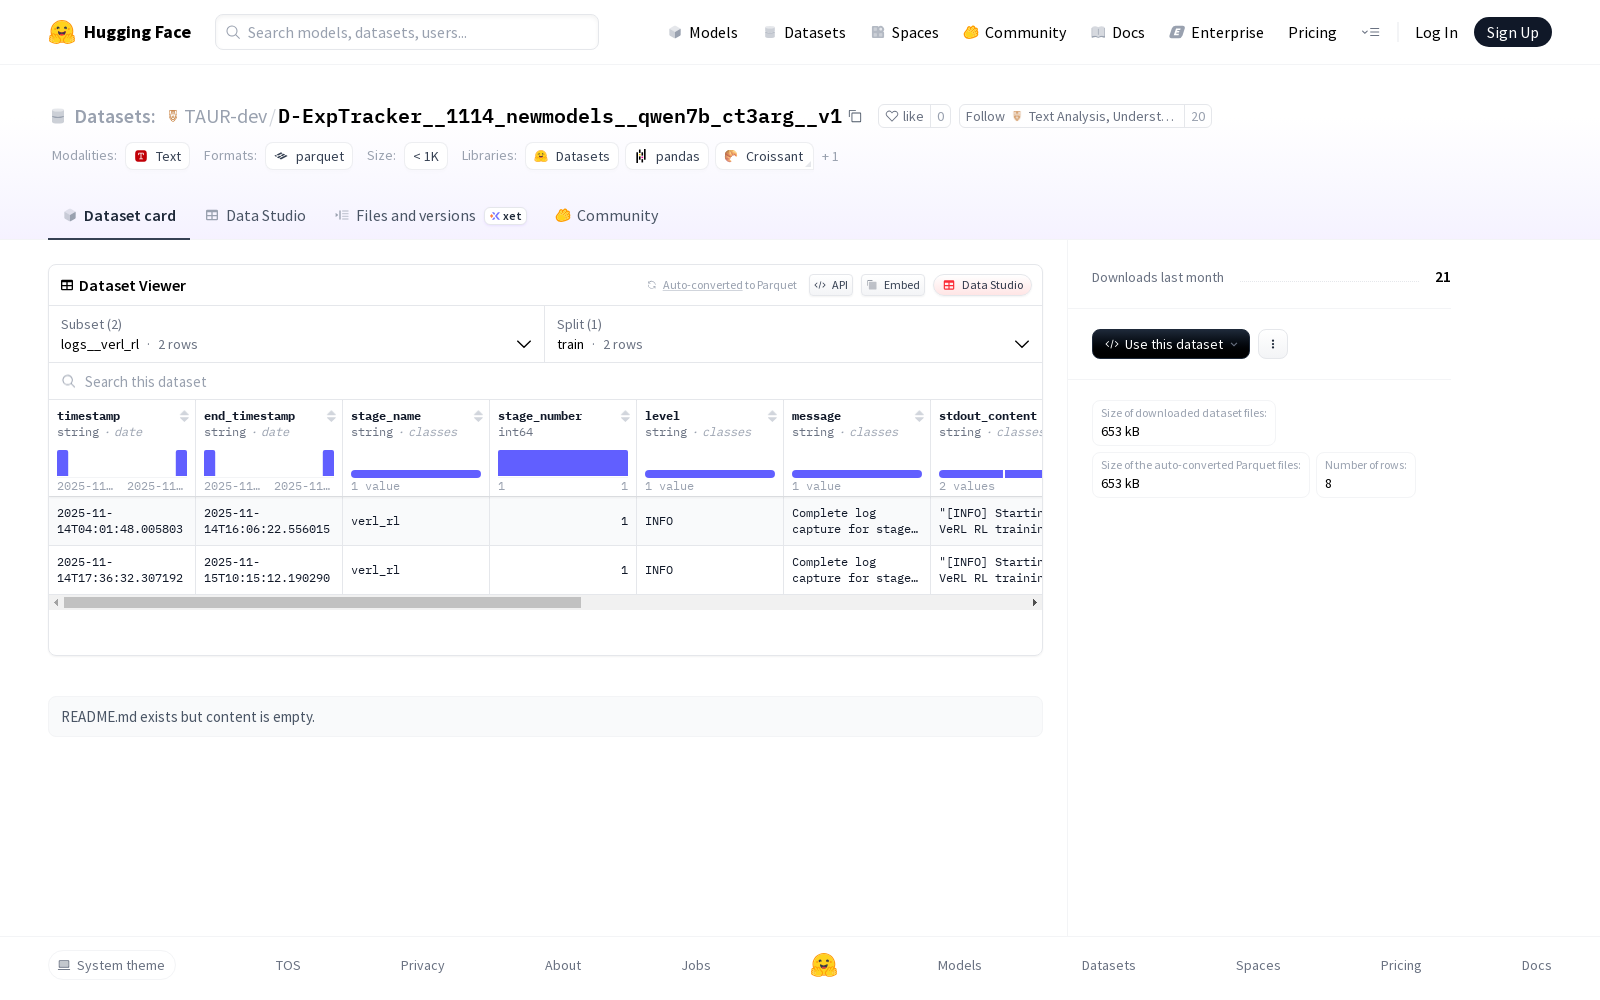Sort the level column
The height and width of the screenshot is (1000, 1600).
pos(772,416)
